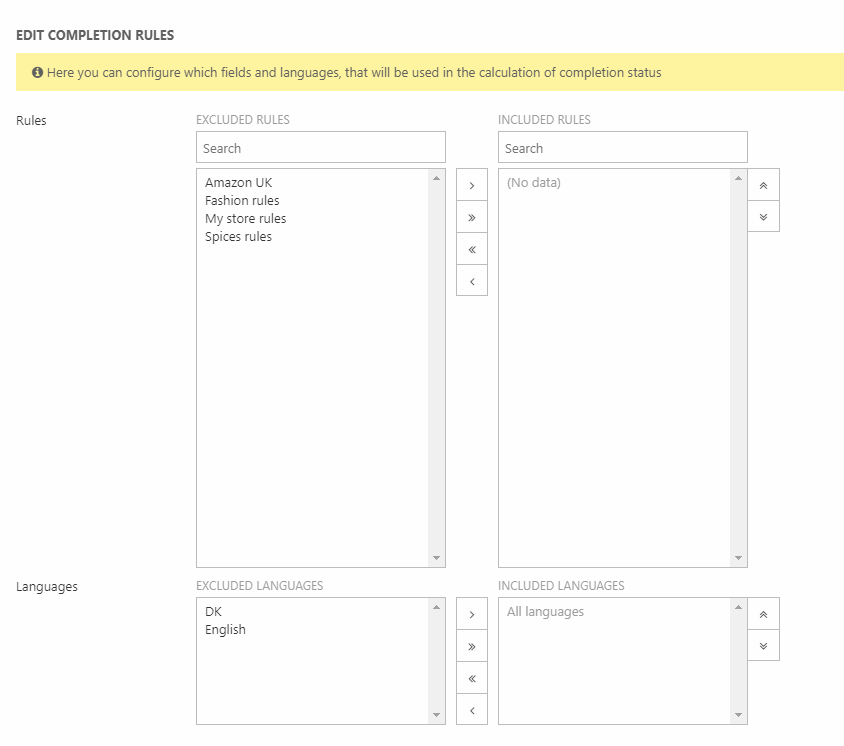Image resolution: width=844 pixels, height=746 pixels.
Task: Click the move-left arrow for rules
Action: [x=471, y=281]
